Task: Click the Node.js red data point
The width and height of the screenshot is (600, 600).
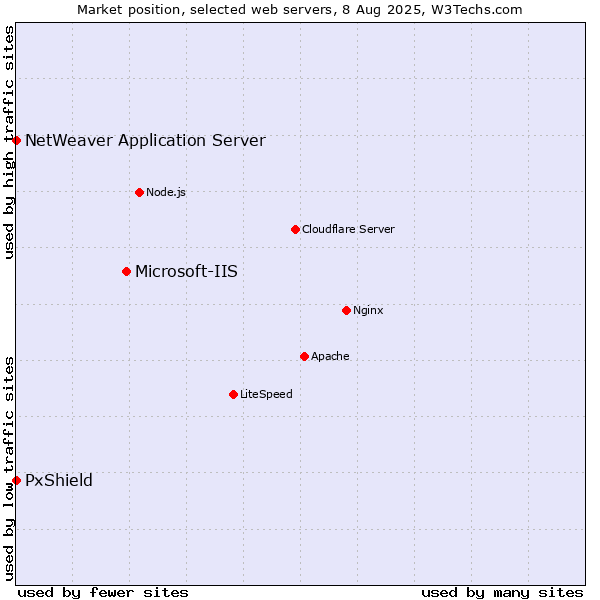Action: pyautogui.click(x=140, y=192)
